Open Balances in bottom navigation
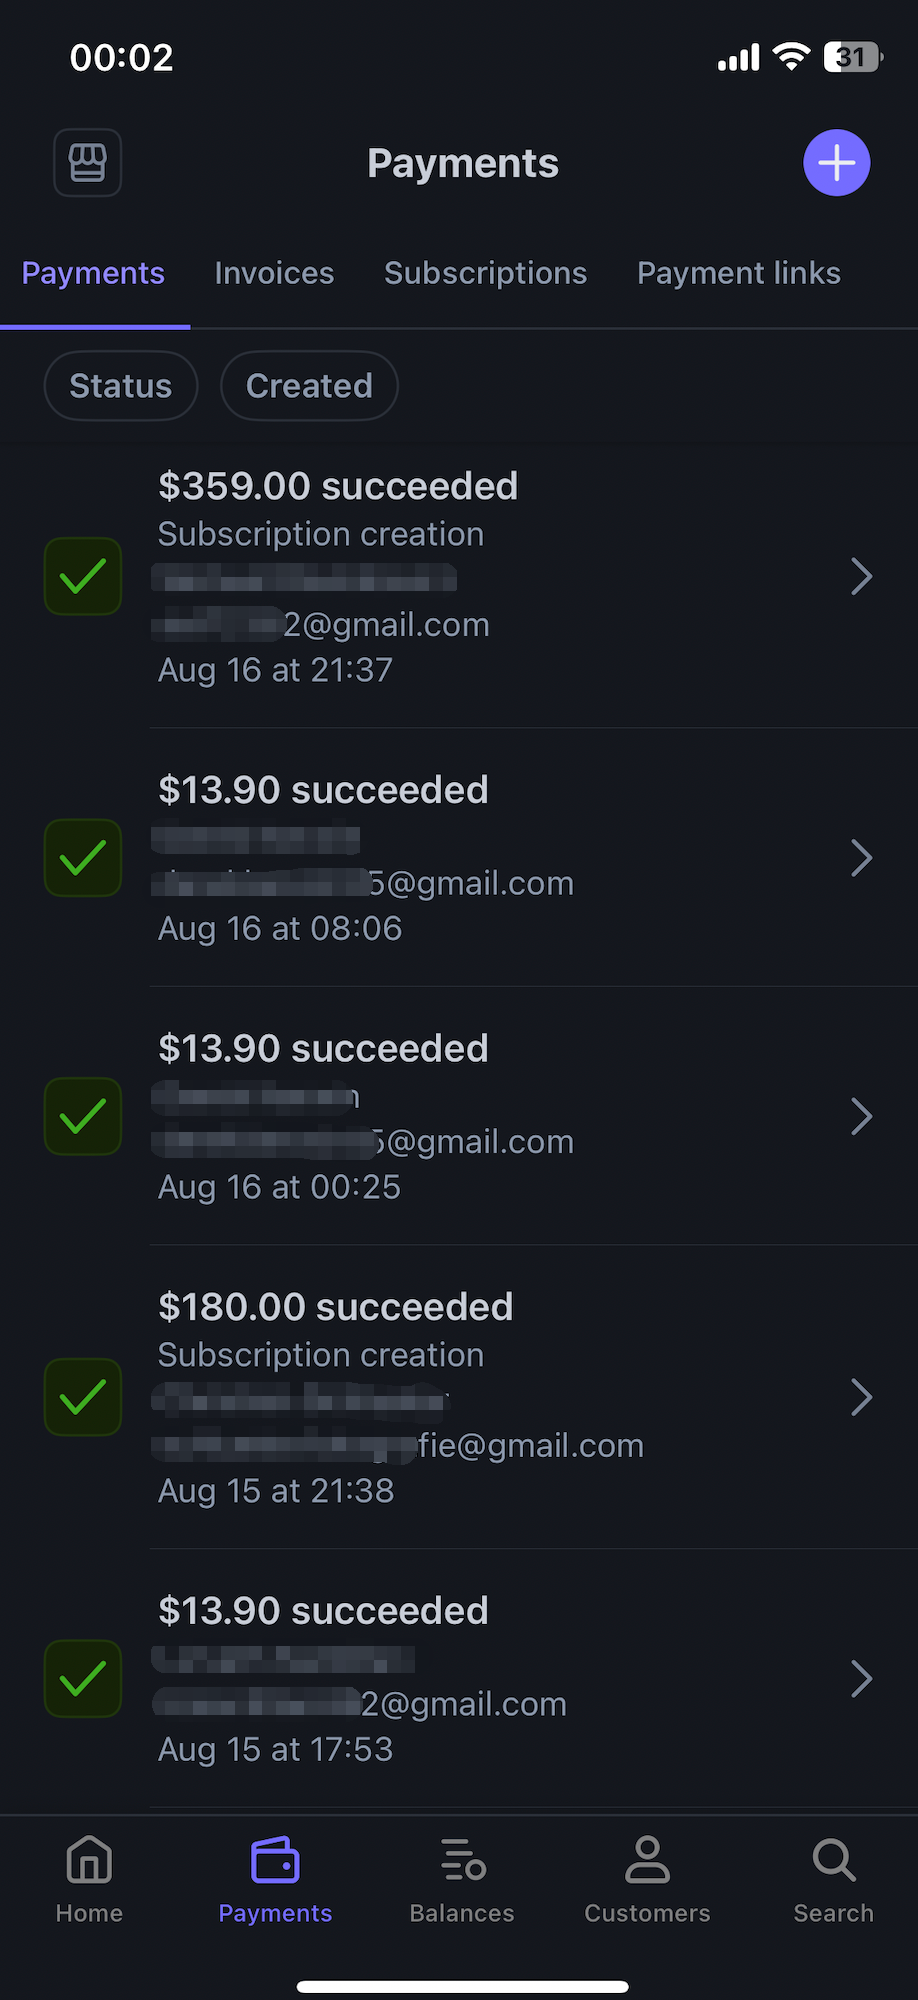 462,1880
